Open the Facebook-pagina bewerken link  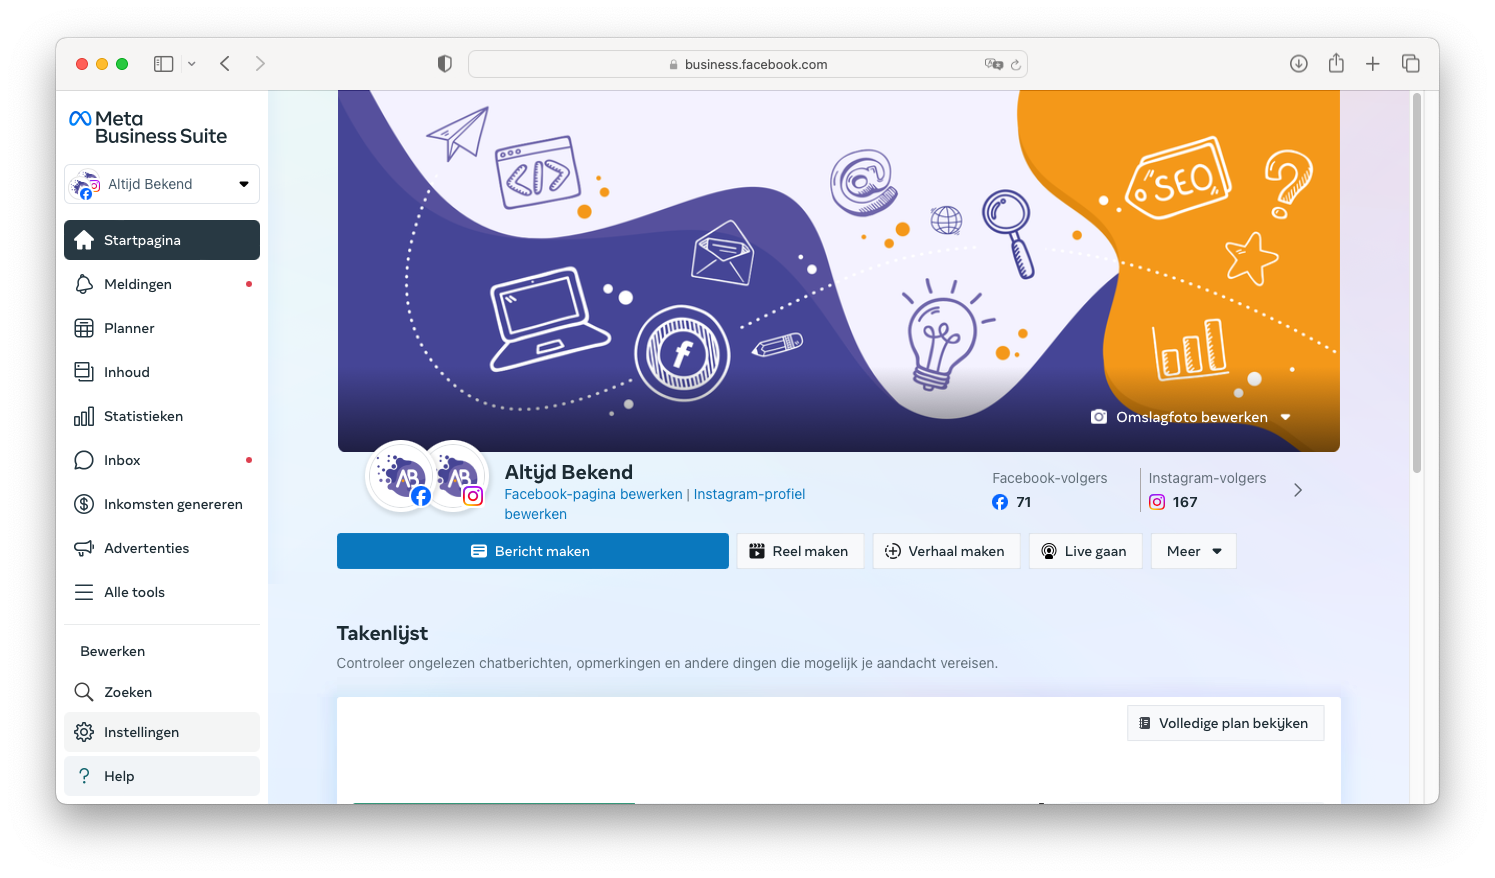point(593,494)
